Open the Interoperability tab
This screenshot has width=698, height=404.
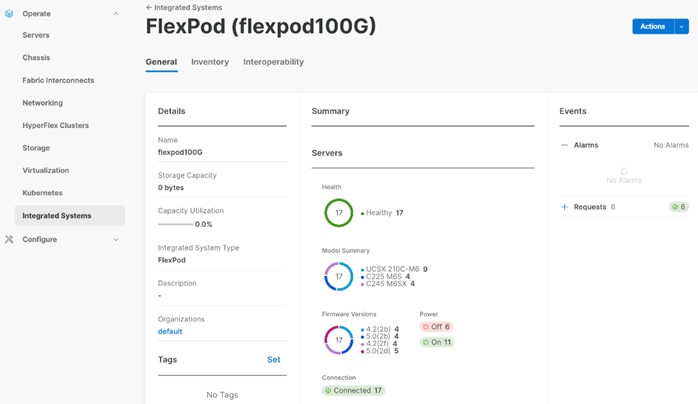tap(273, 62)
